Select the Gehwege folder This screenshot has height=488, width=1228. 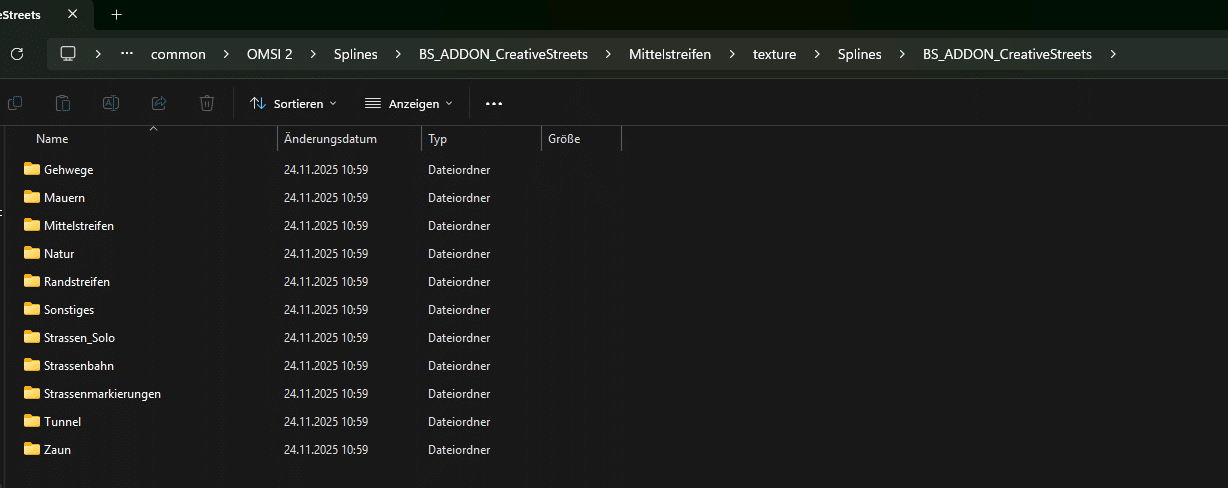68,170
